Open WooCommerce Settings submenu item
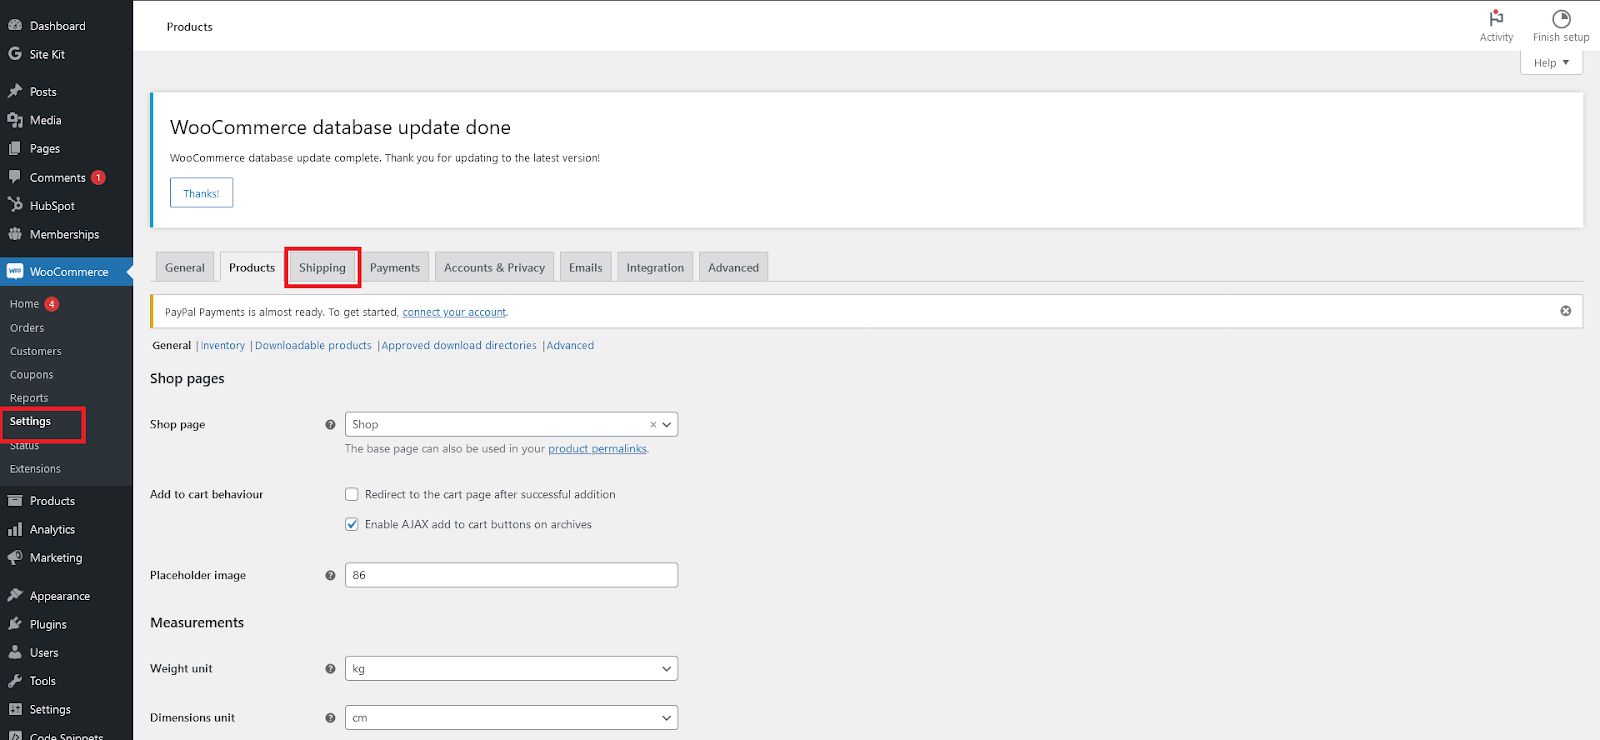1600x740 pixels. click(30, 421)
